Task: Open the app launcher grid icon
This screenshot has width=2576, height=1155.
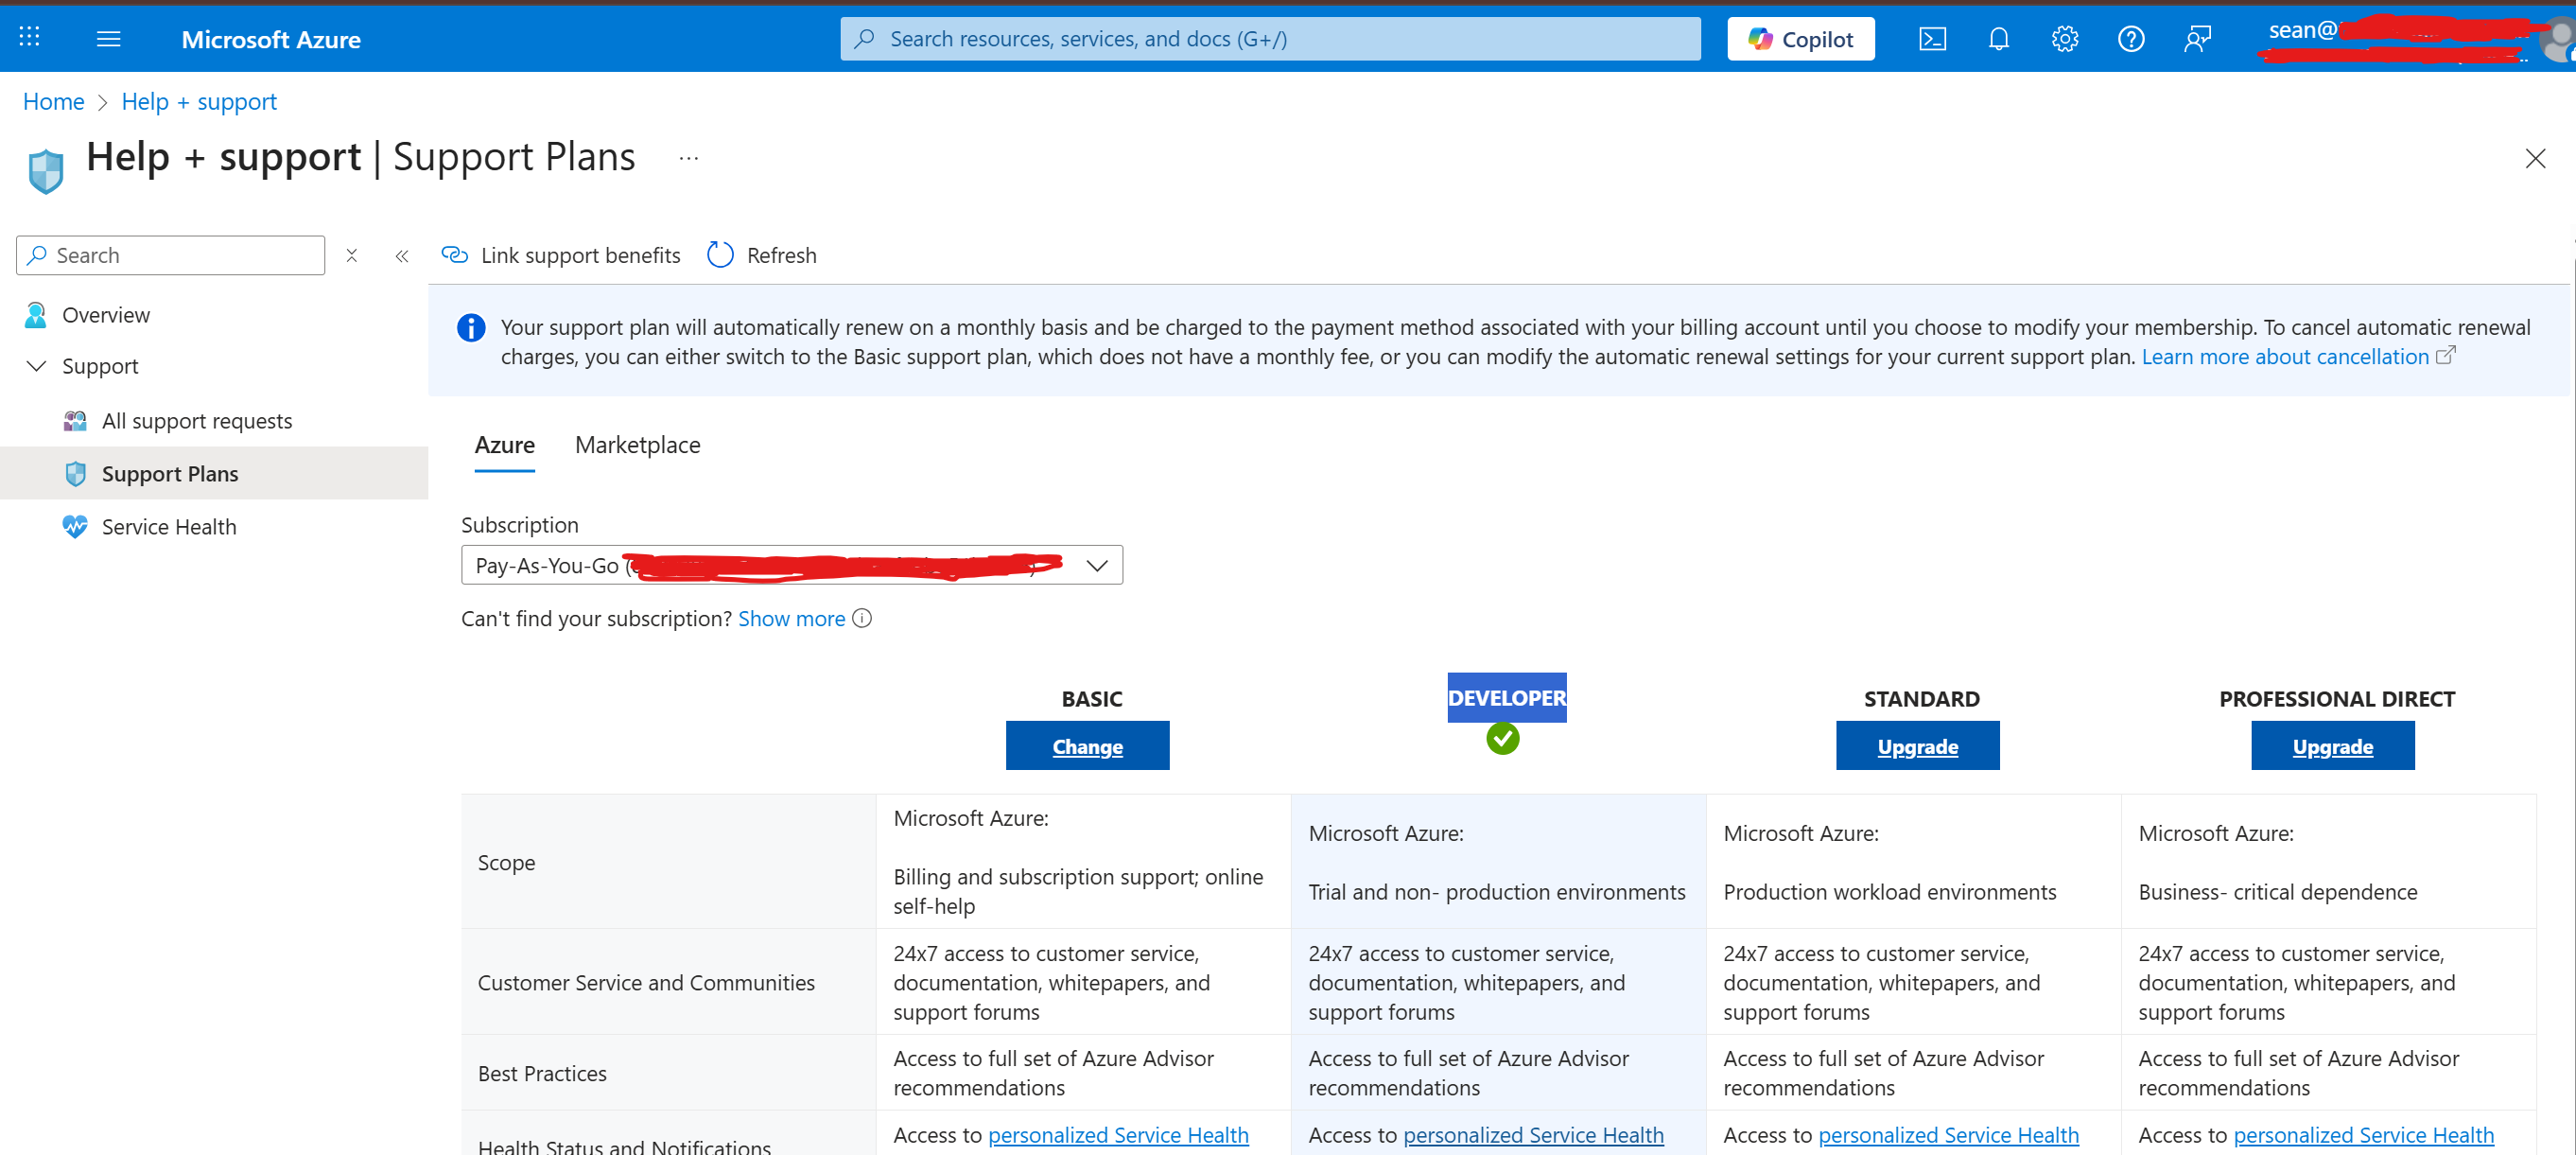Action: pyautogui.click(x=30, y=38)
